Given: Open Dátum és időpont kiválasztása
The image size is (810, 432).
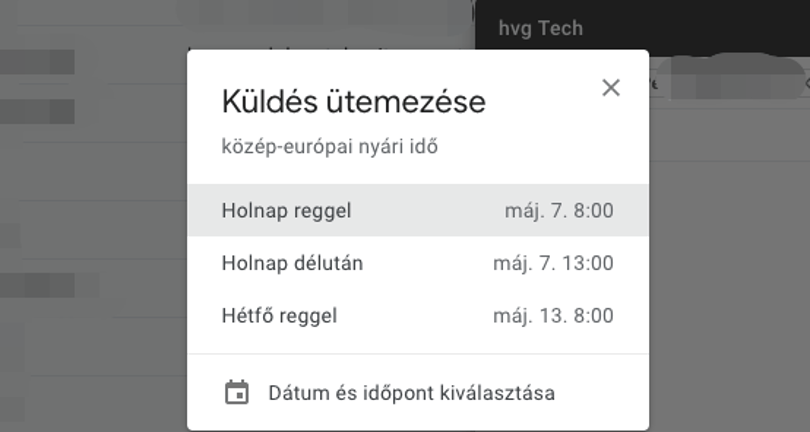Looking at the screenshot, I should (418, 393).
